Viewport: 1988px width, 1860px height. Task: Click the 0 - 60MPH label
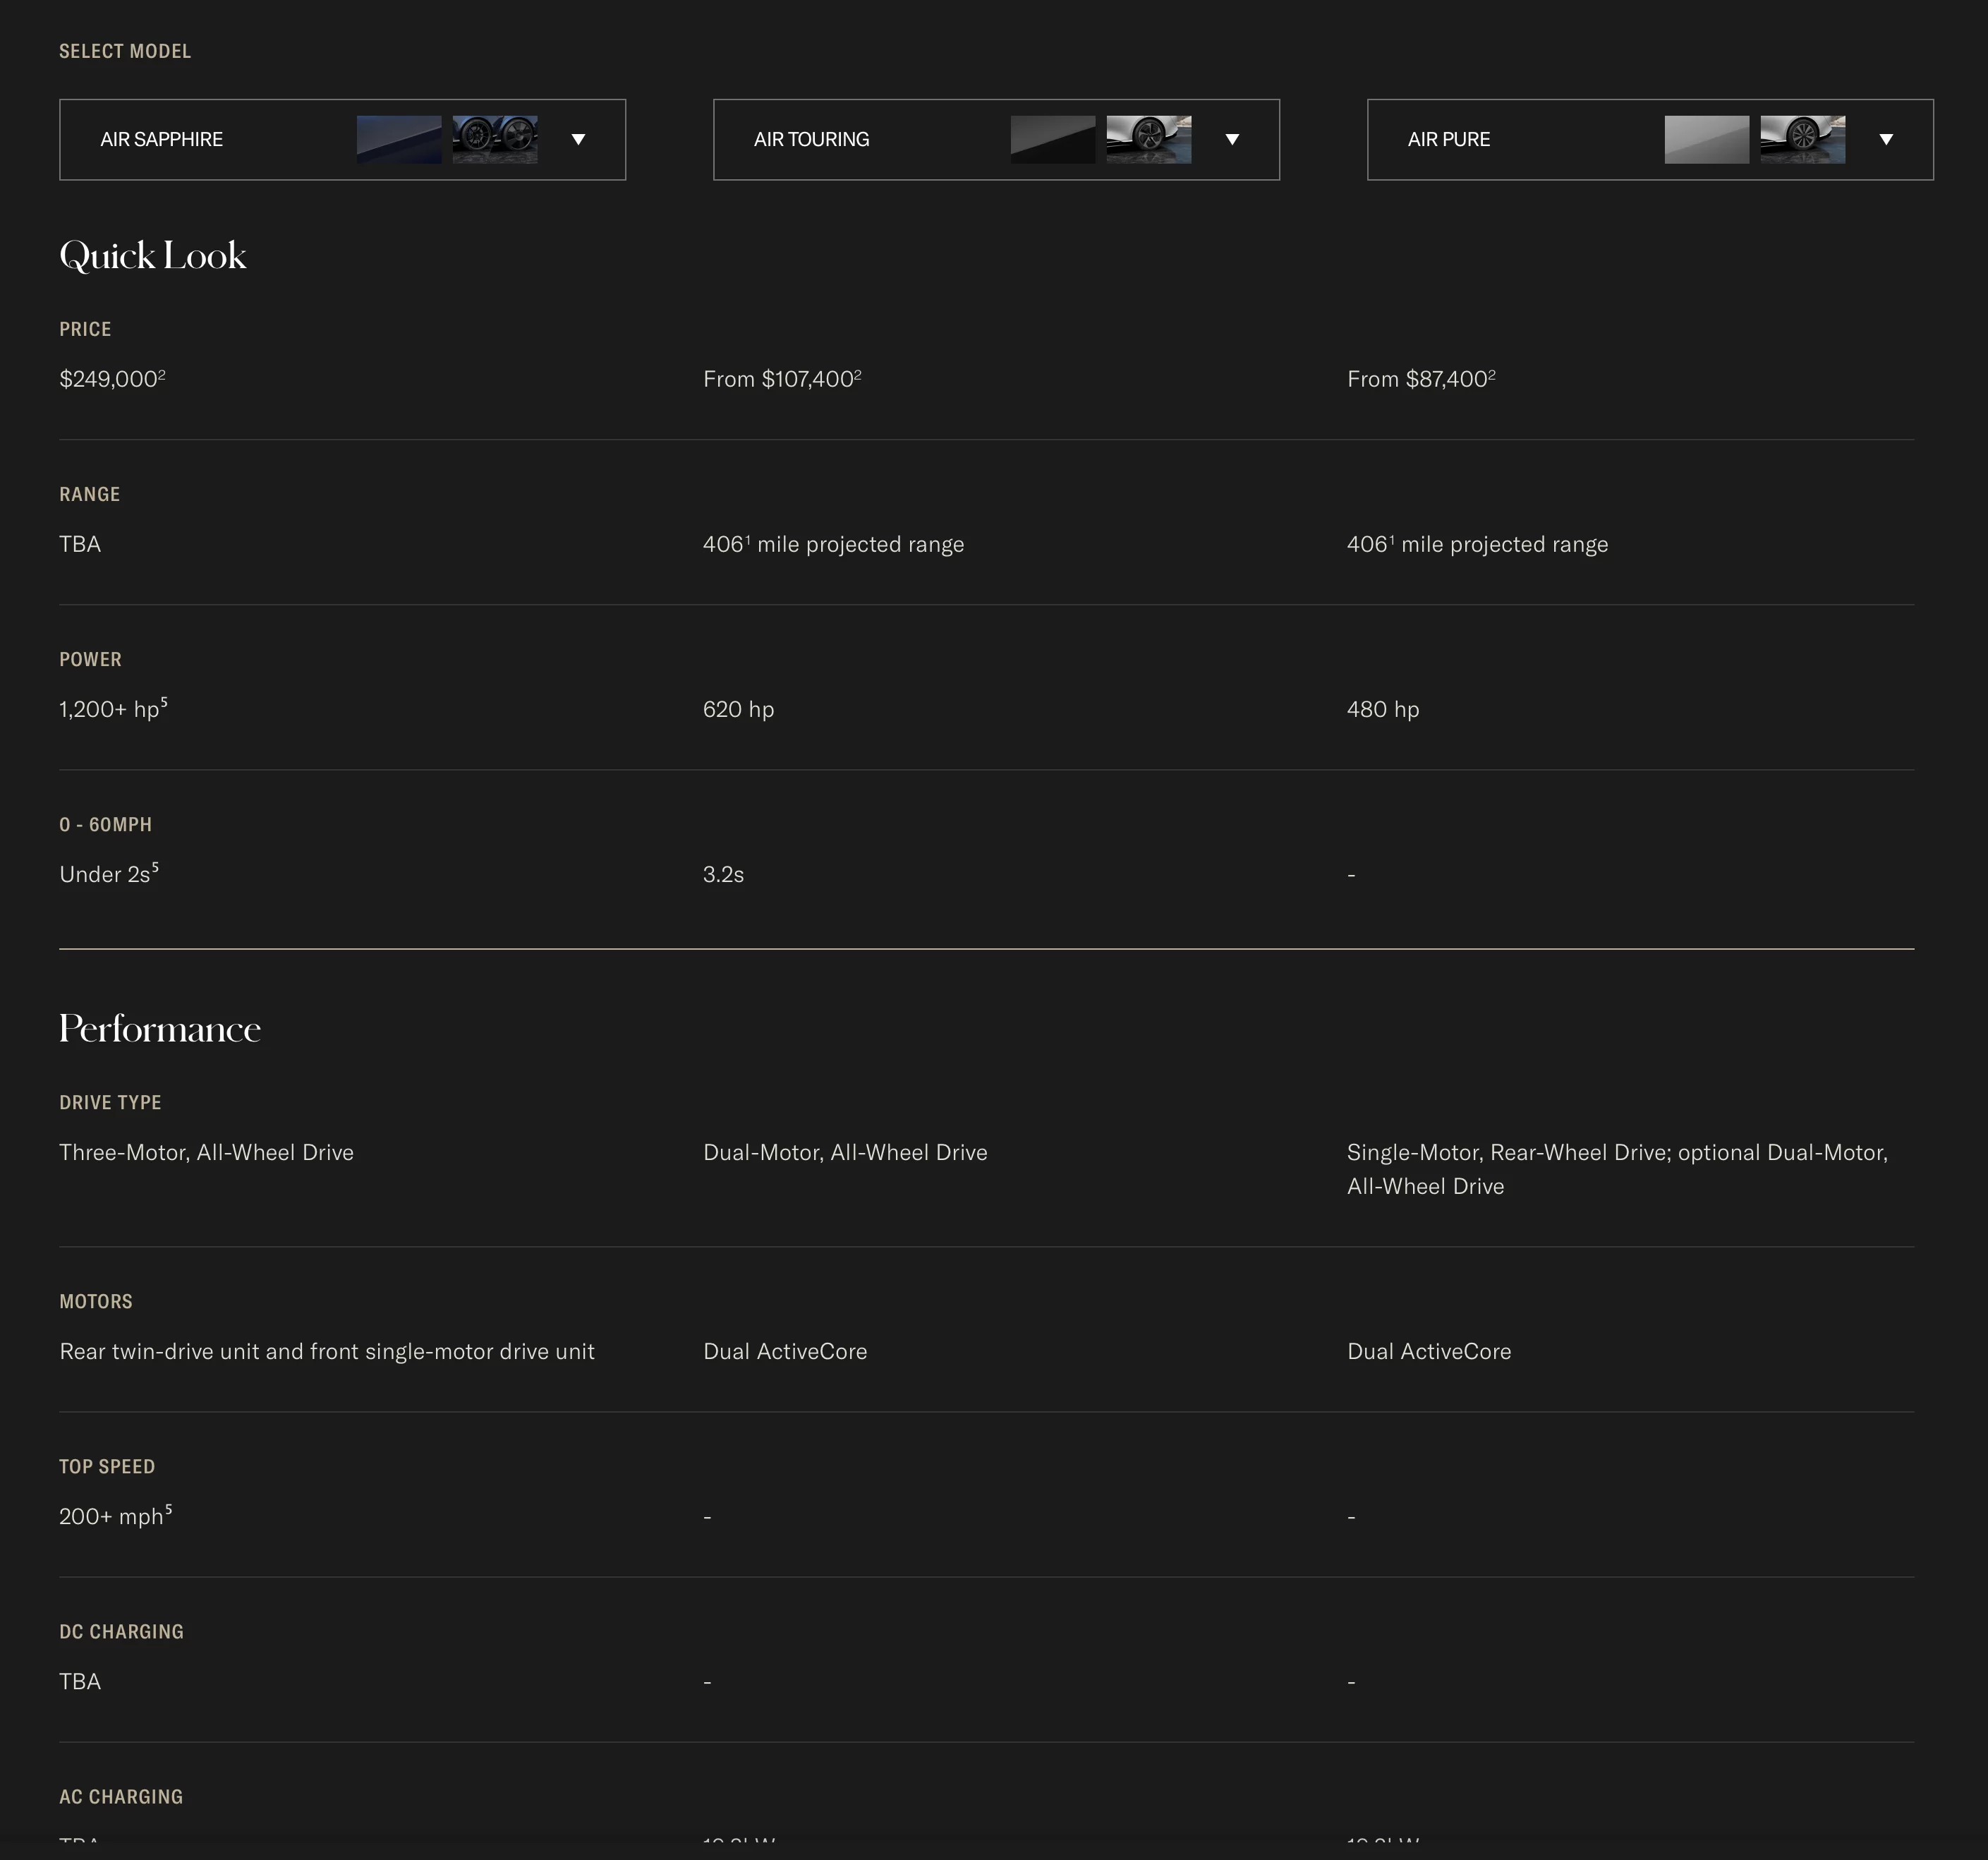click(105, 825)
